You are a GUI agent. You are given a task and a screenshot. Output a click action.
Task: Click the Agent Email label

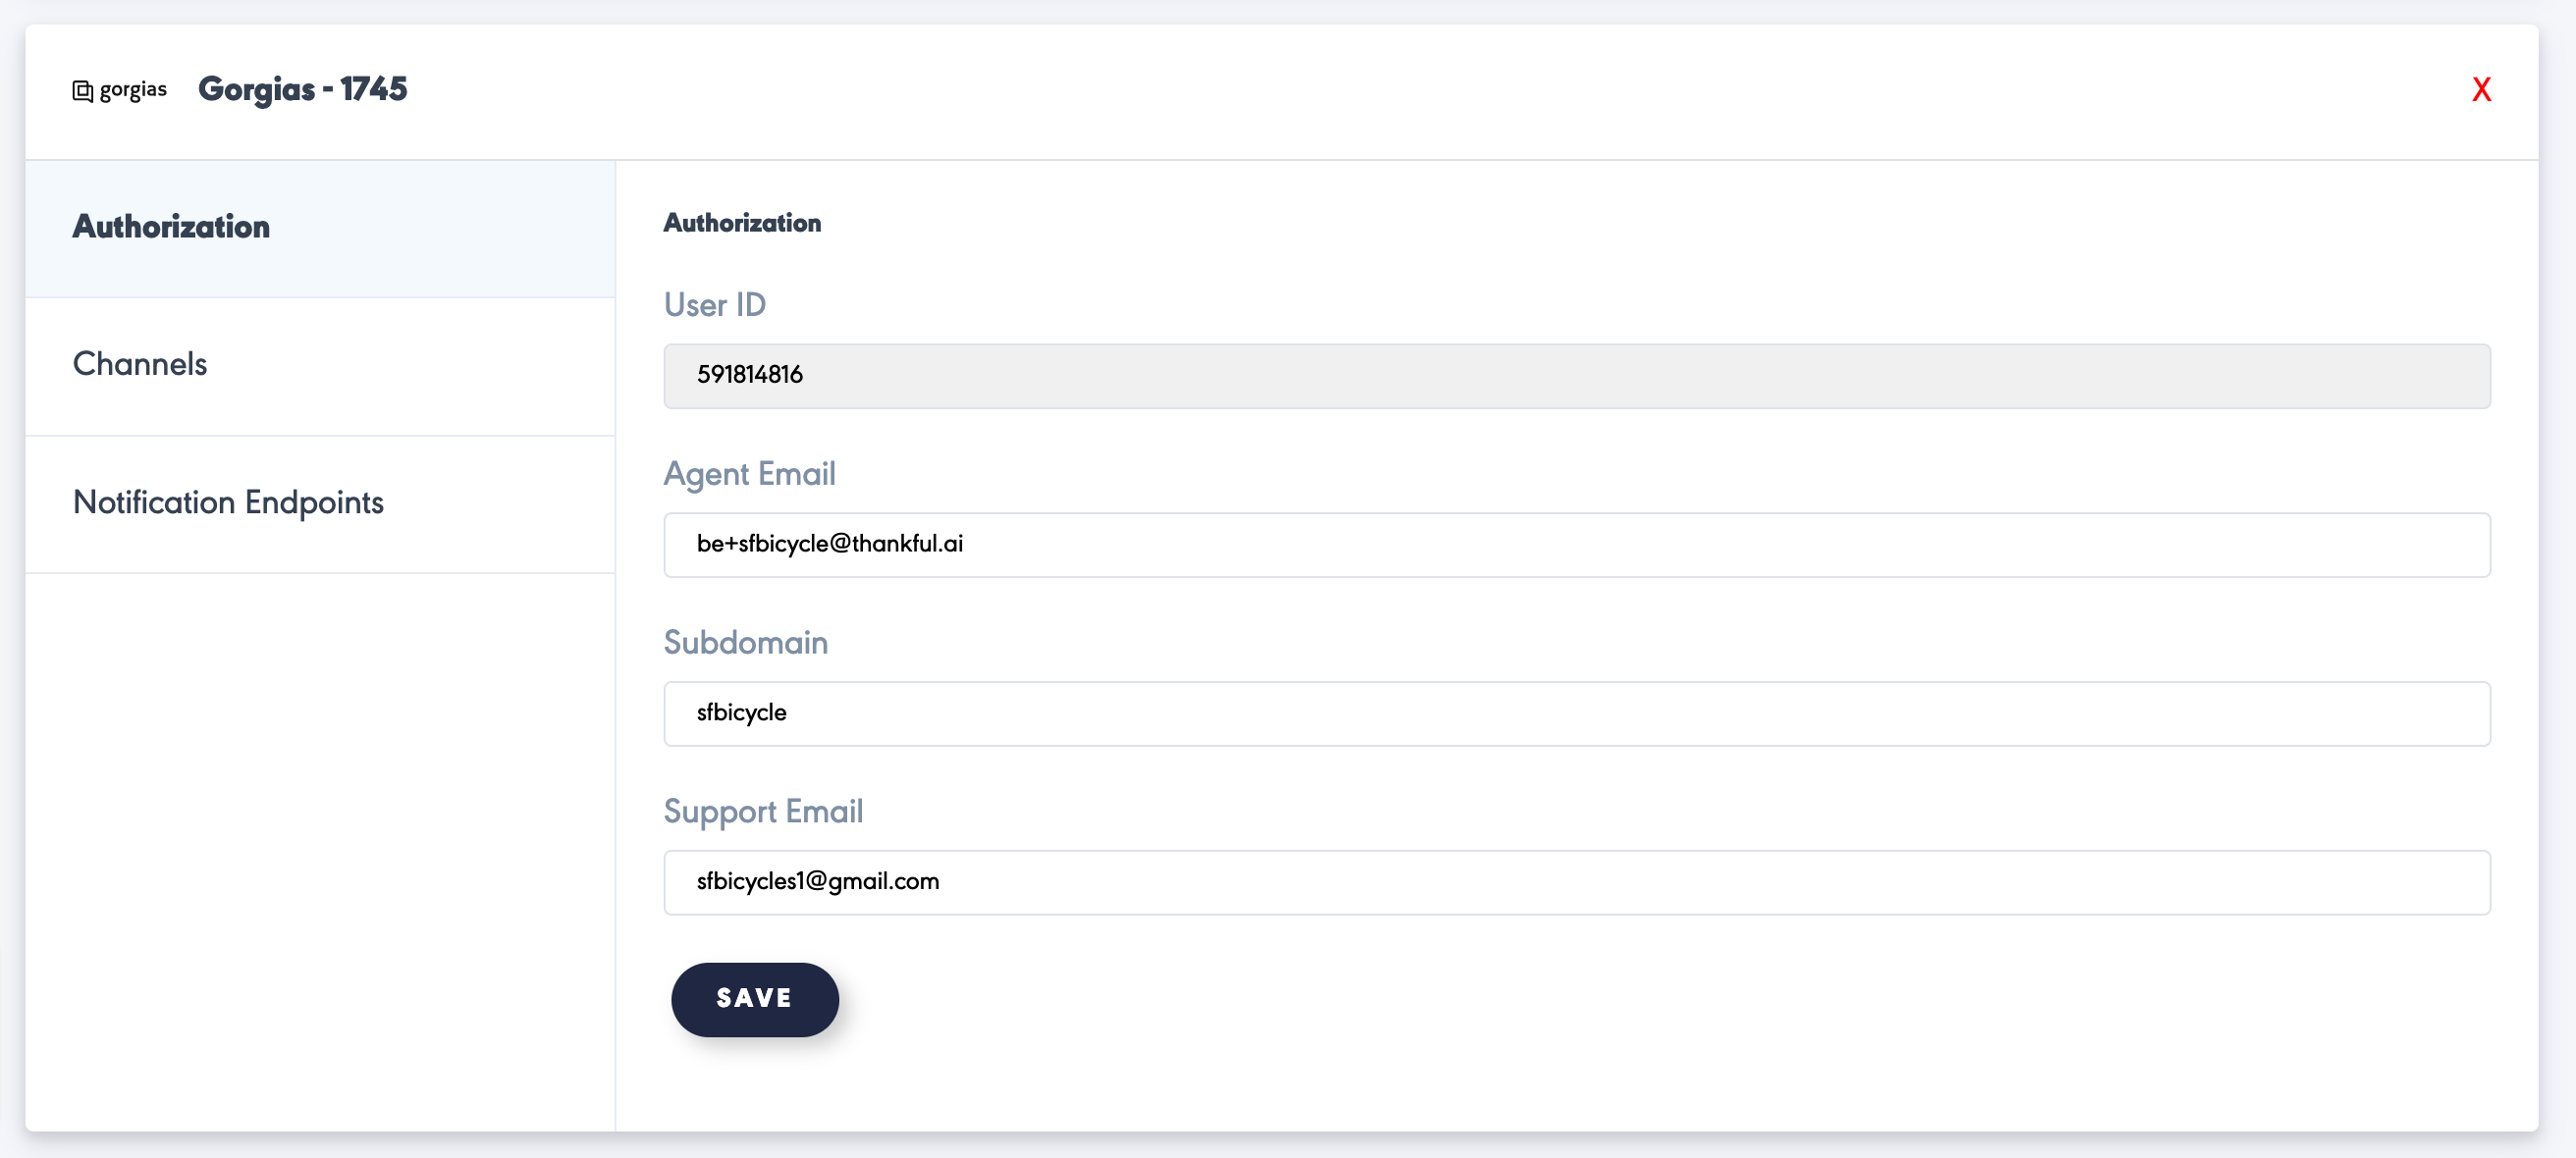[x=750, y=474]
